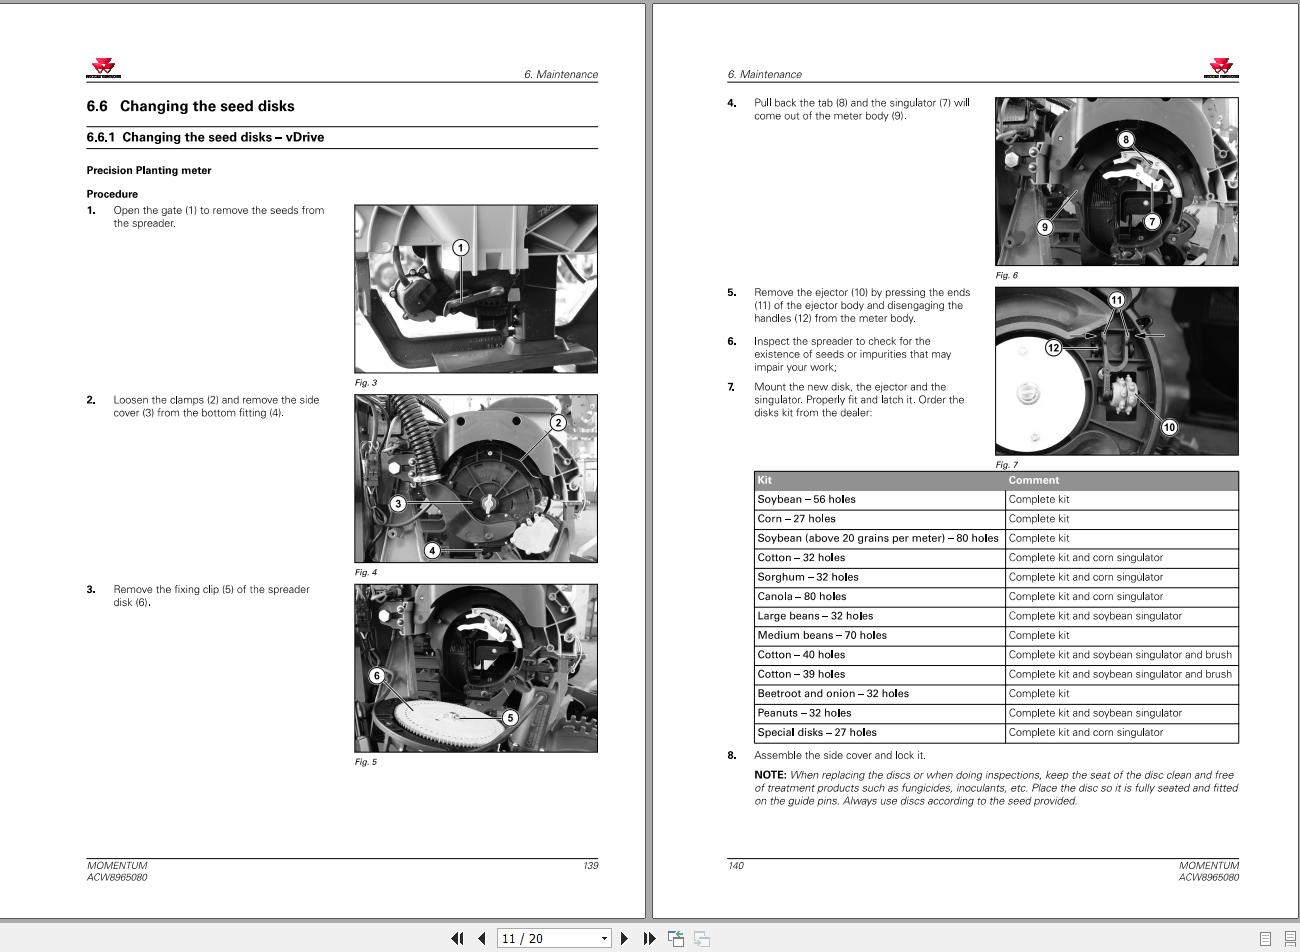Click the Fig. 7 ejector photo
Screen dimensions: 1300x952
pos(1116,371)
